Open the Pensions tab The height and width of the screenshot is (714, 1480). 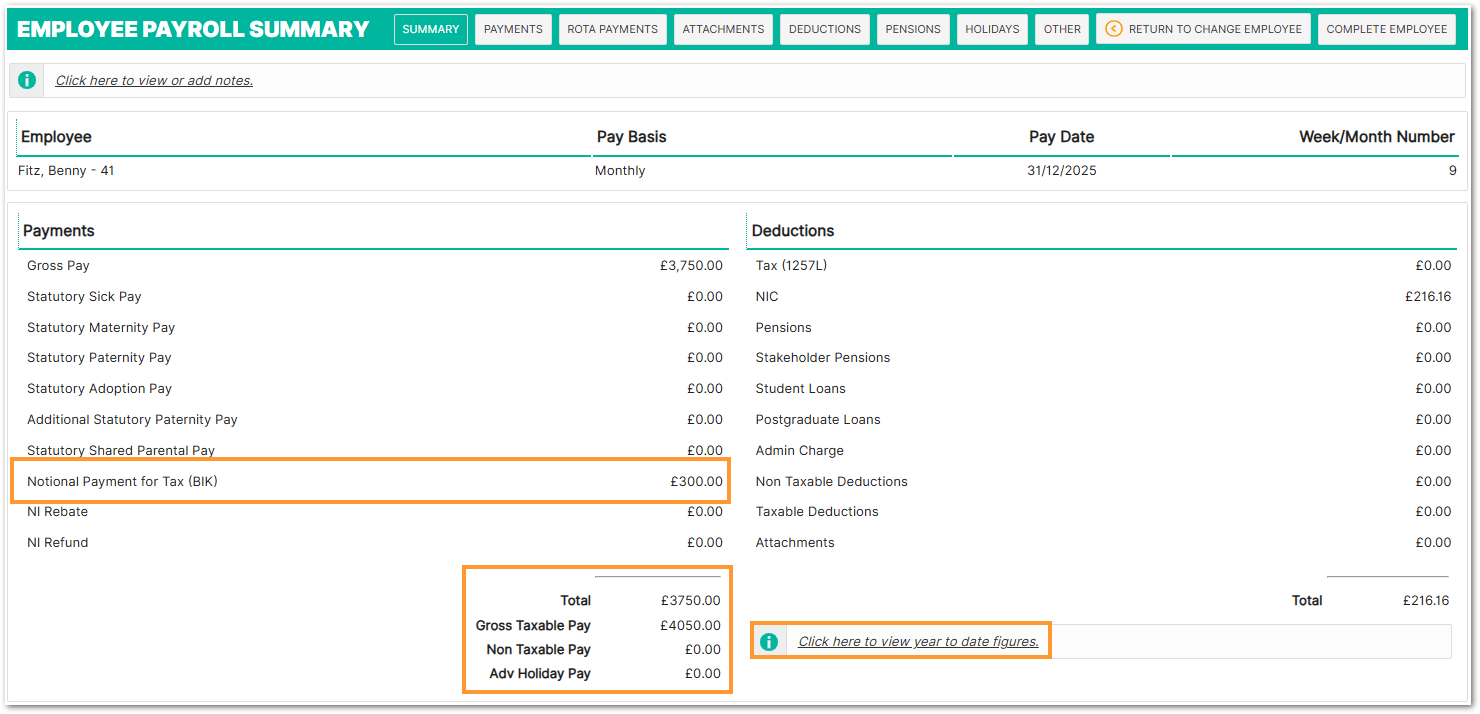tap(913, 29)
